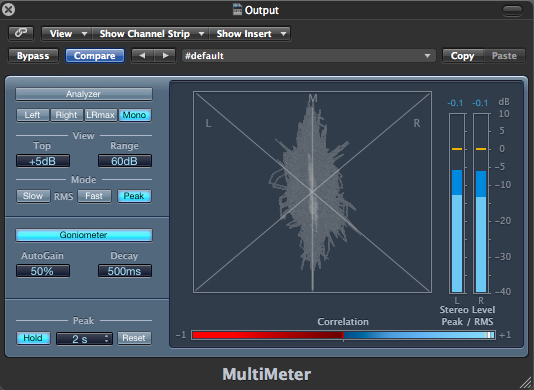Enable the Analyzer view

[84, 94]
